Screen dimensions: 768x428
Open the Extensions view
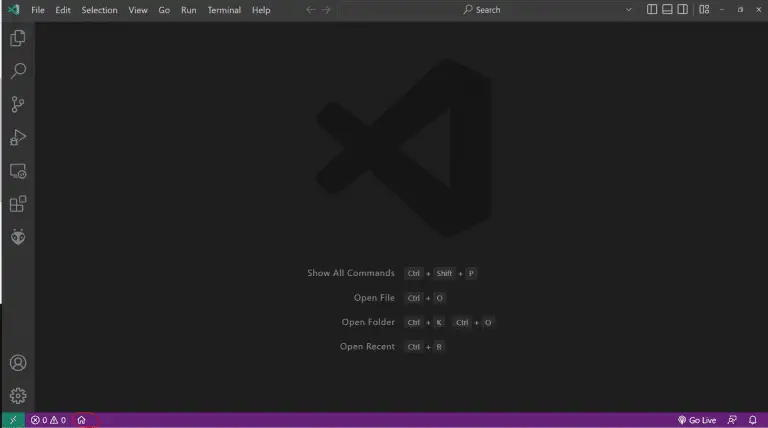point(17,204)
